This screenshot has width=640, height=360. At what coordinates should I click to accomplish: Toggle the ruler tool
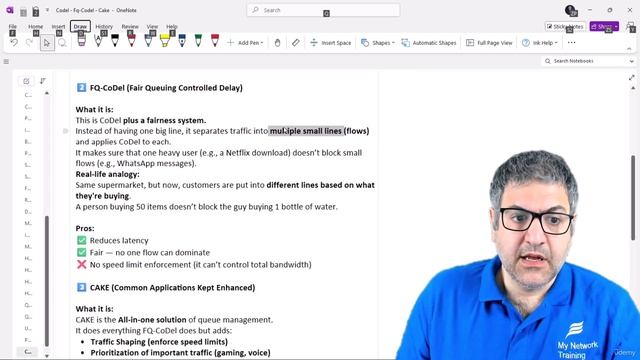[296, 42]
